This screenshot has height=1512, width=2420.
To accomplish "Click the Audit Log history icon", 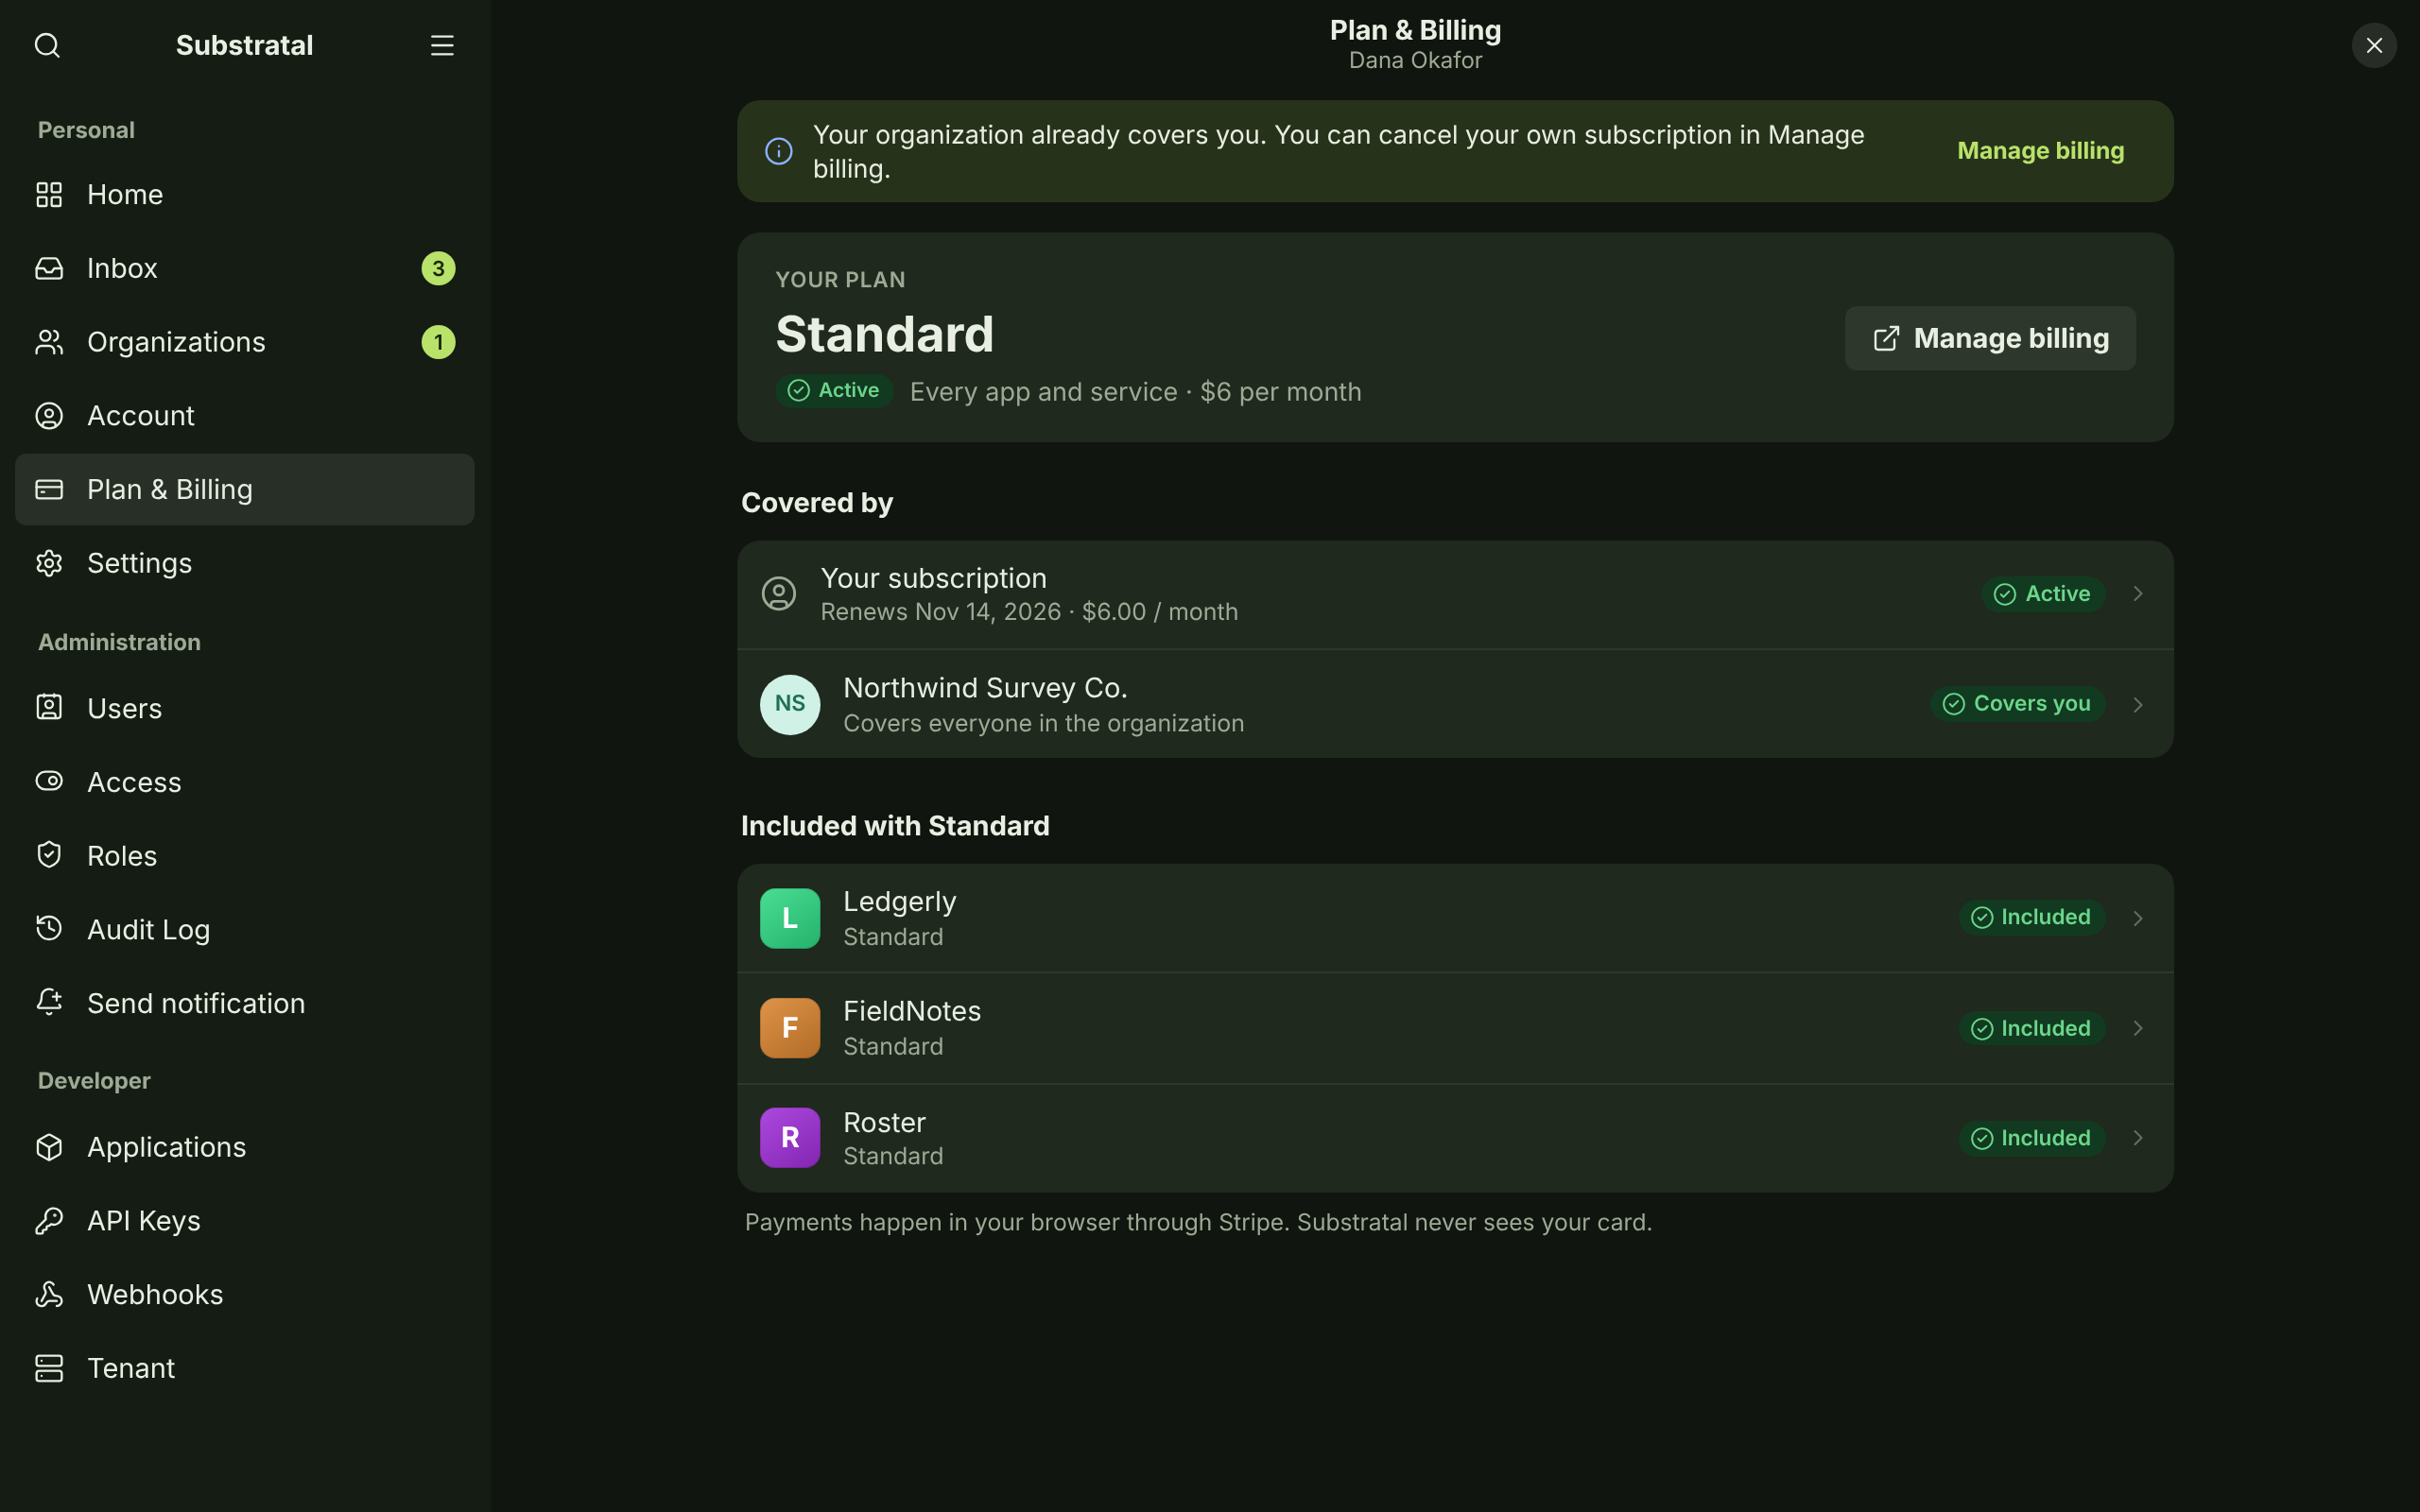I will click(x=49, y=929).
